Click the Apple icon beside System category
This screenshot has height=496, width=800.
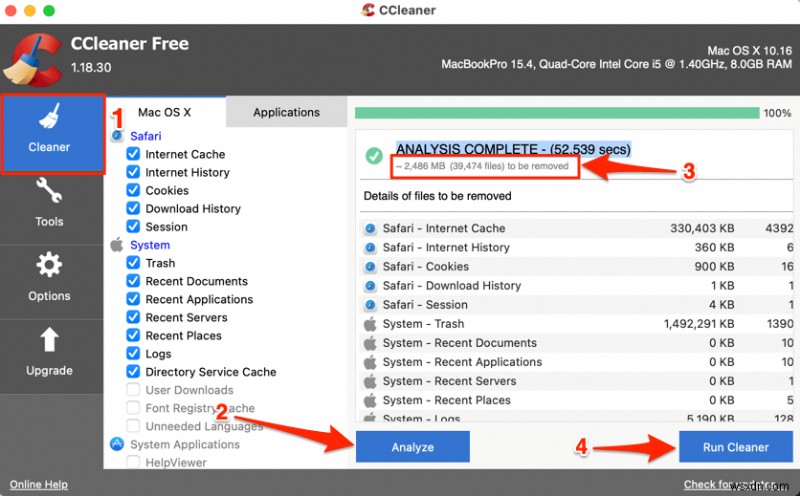tap(117, 244)
